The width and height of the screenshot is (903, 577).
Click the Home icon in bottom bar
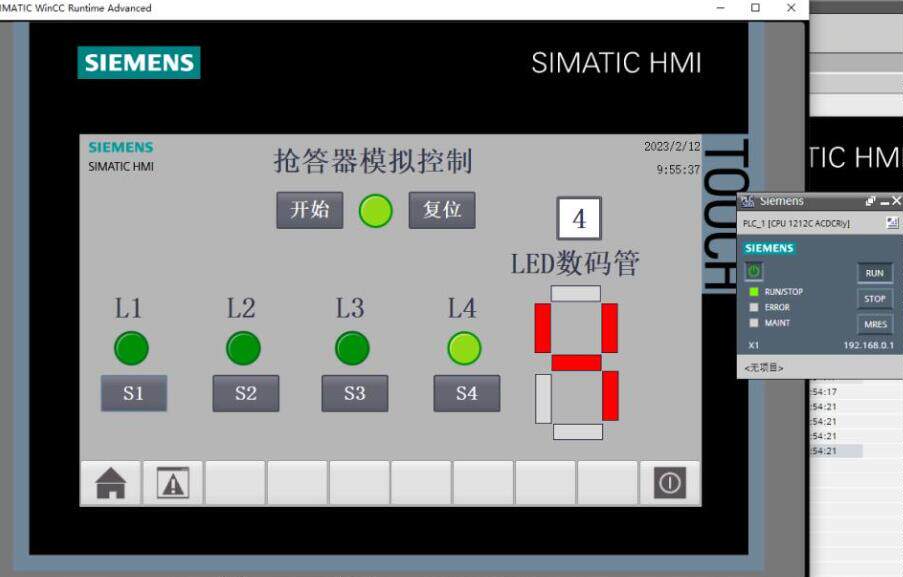click(x=111, y=483)
